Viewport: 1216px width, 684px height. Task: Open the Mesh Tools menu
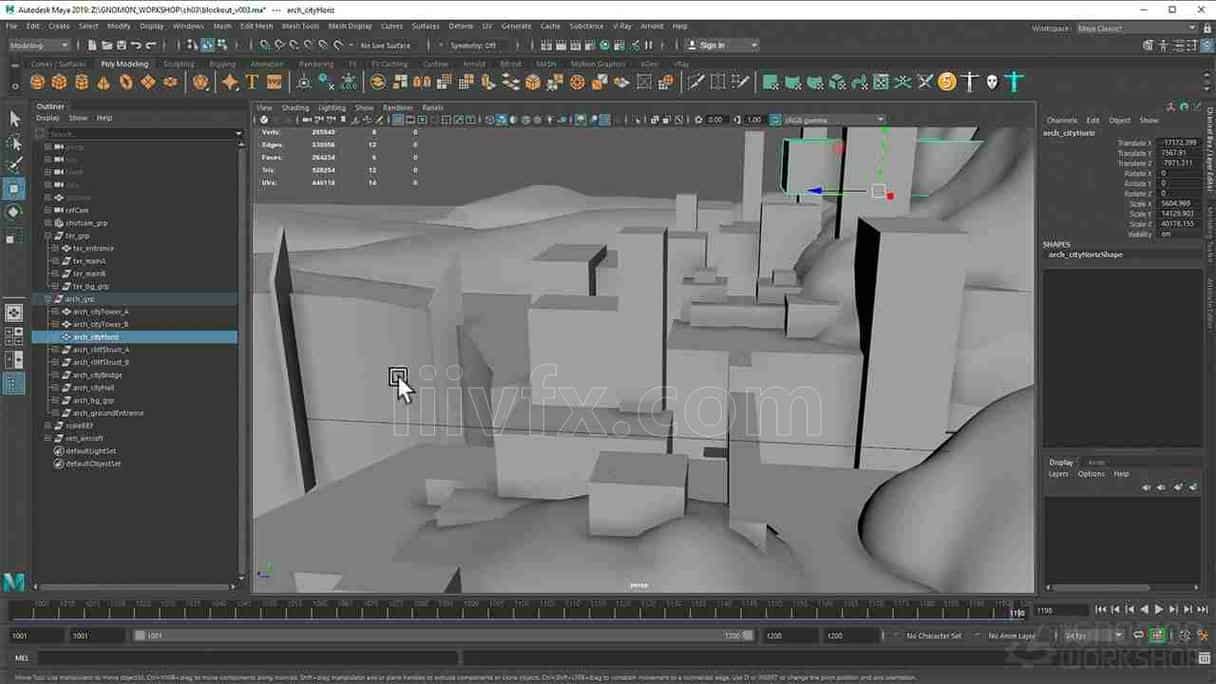(300, 26)
